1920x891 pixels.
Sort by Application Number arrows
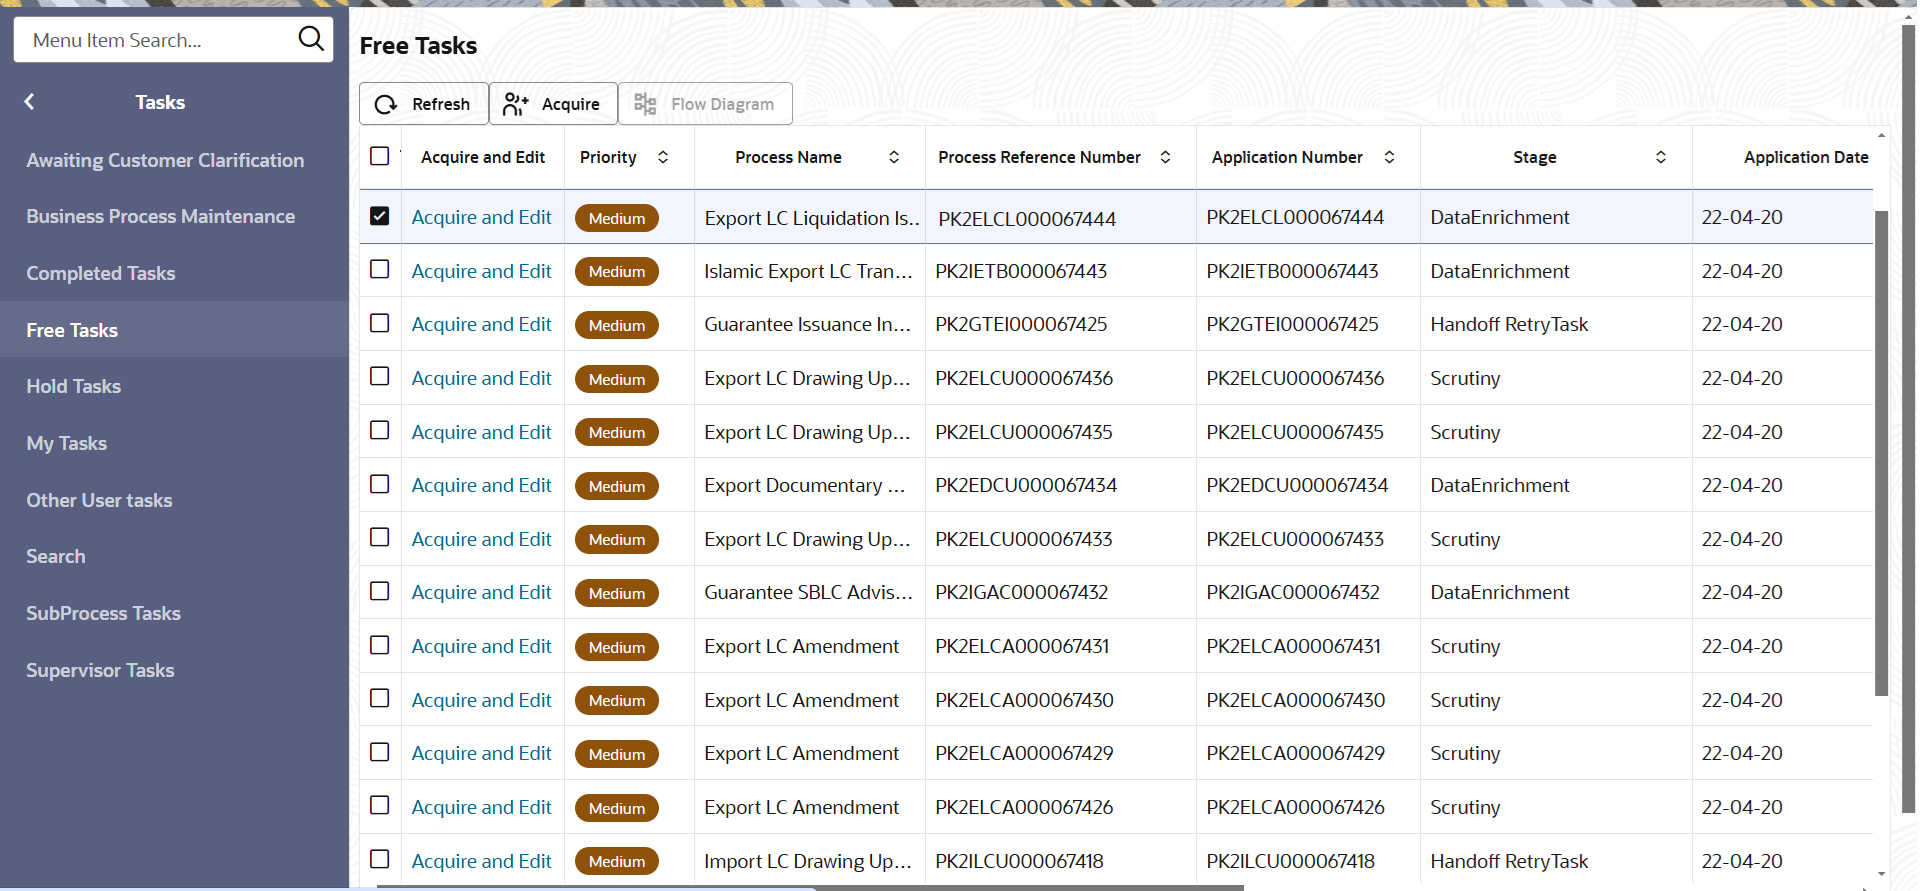1389,157
